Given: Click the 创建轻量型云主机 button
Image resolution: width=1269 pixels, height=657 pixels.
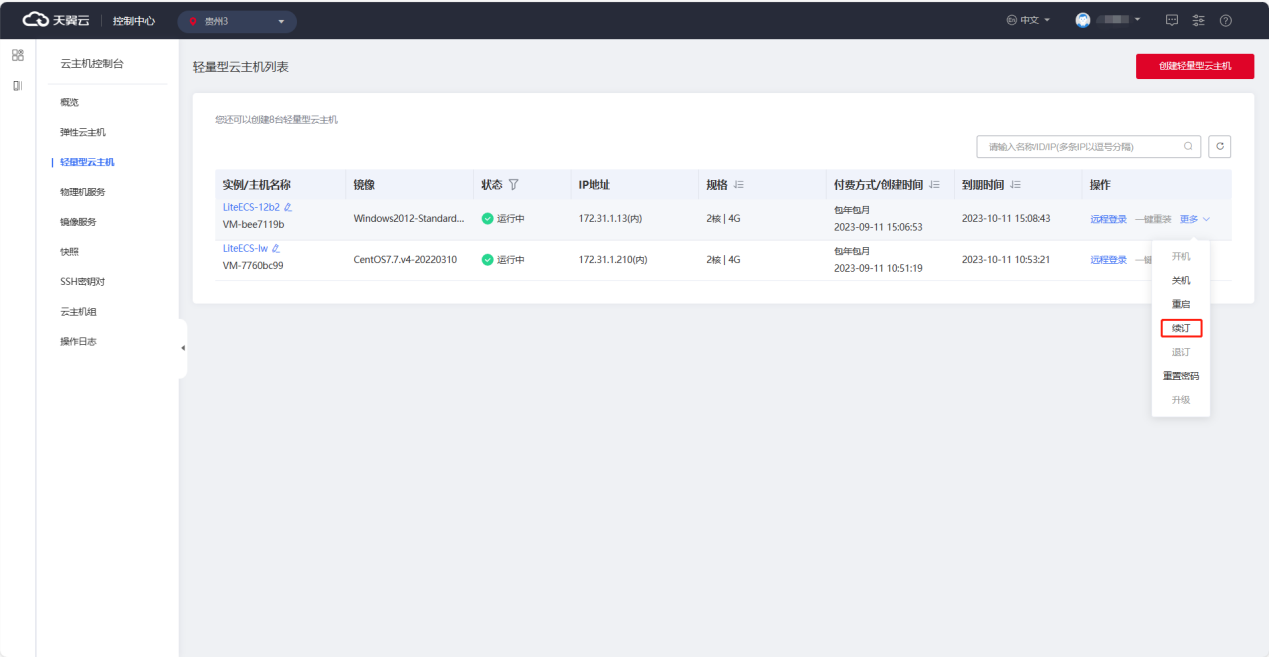Looking at the screenshot, I should point(1194,66).
